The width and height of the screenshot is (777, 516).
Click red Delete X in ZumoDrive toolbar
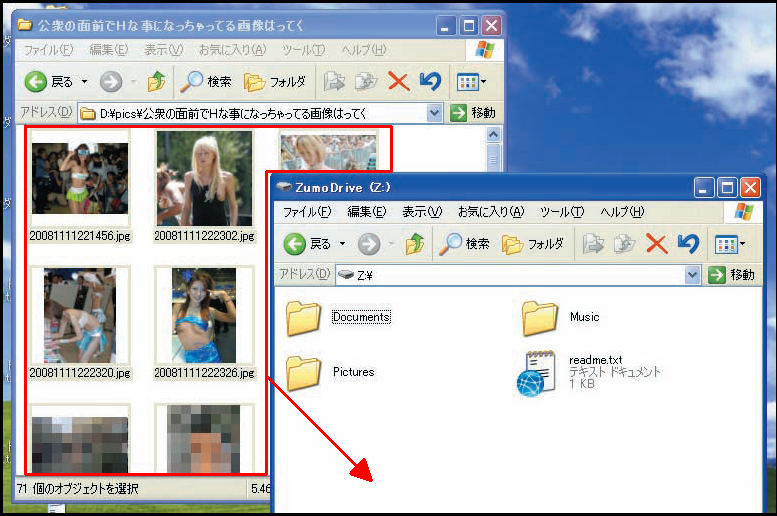point(657,244)
